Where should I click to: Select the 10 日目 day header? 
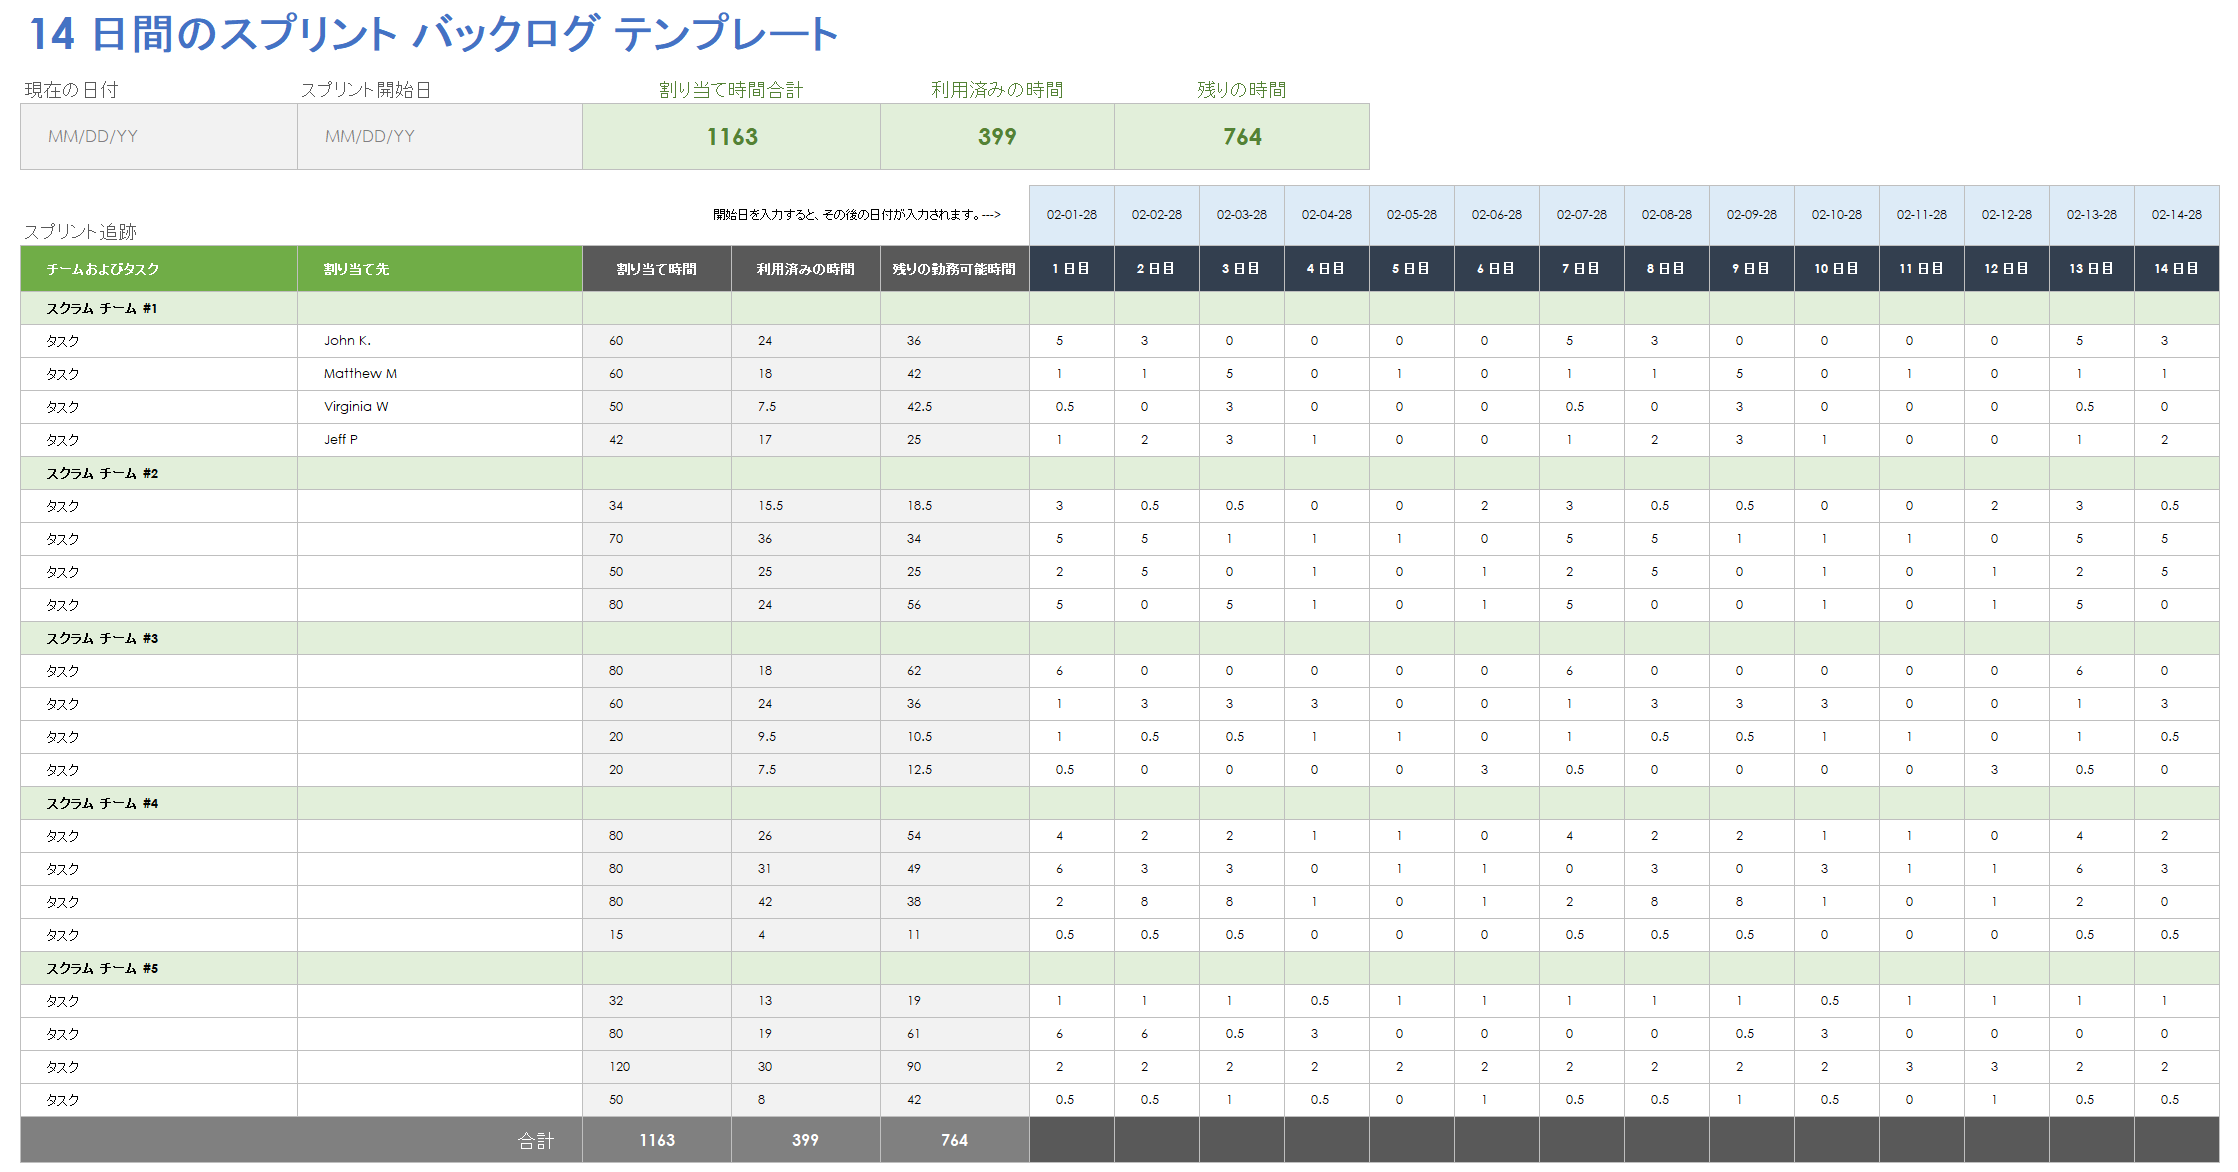1837,269
